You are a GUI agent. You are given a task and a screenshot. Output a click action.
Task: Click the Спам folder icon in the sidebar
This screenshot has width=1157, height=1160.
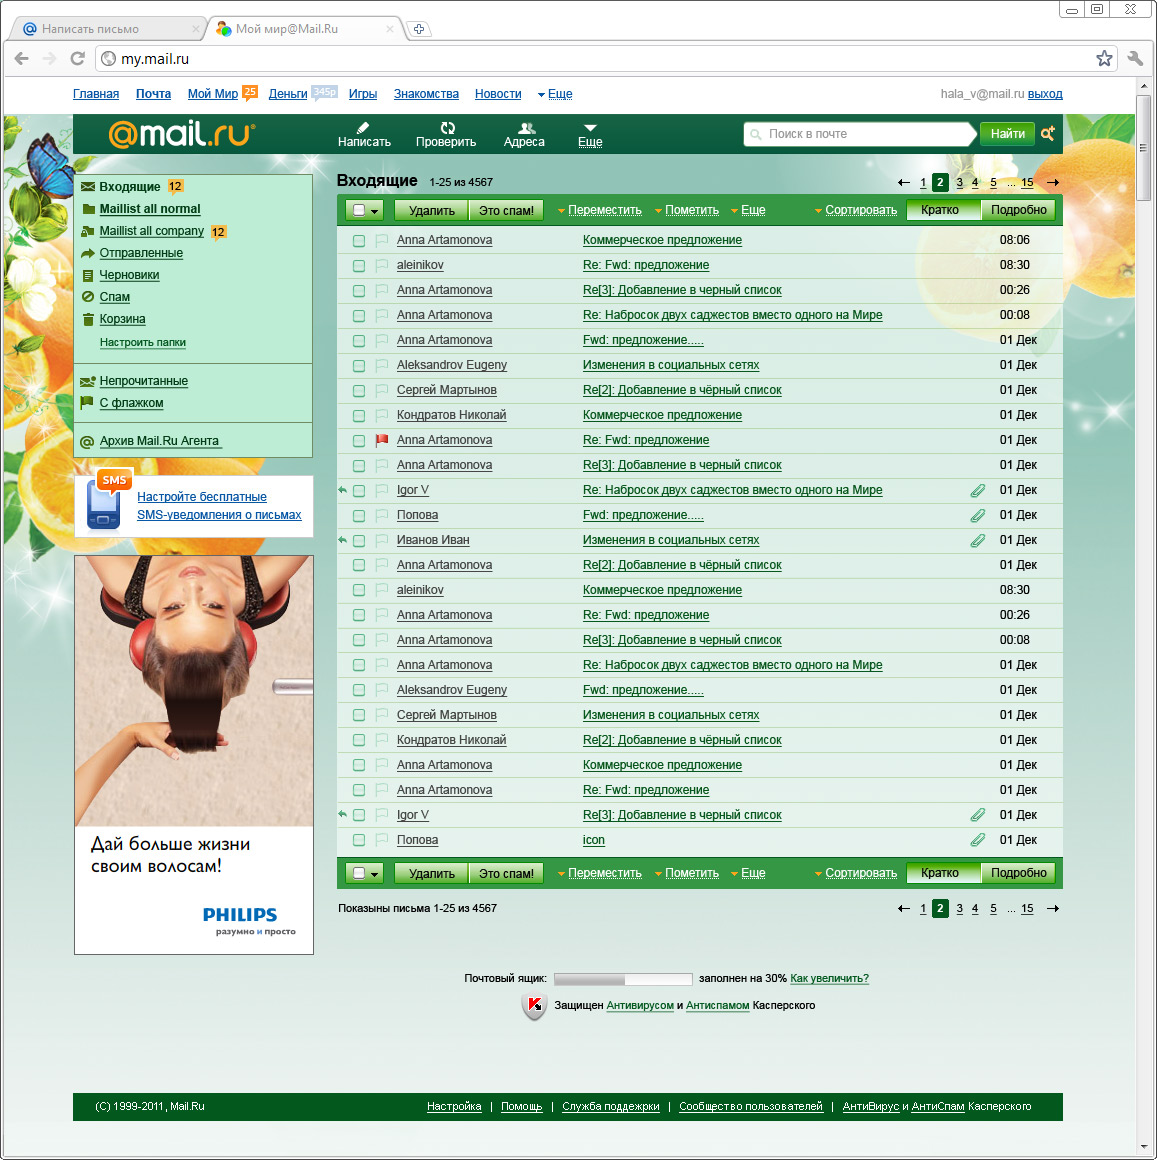(x=87, y=297)
